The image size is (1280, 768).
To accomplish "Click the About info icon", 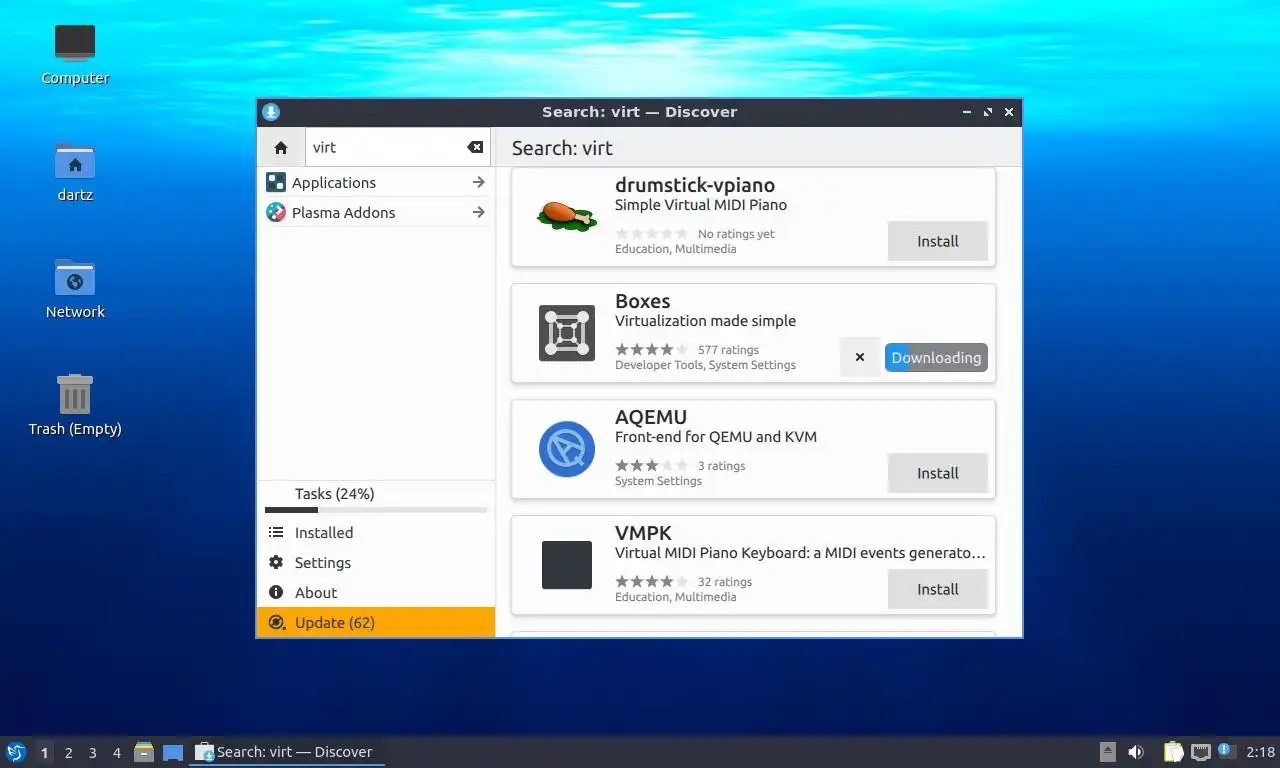I will (x=276, y=593).
